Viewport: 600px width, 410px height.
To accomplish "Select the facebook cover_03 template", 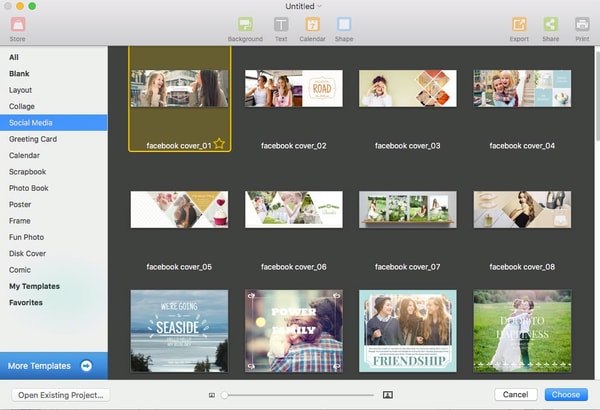I will tap(408, 88).
